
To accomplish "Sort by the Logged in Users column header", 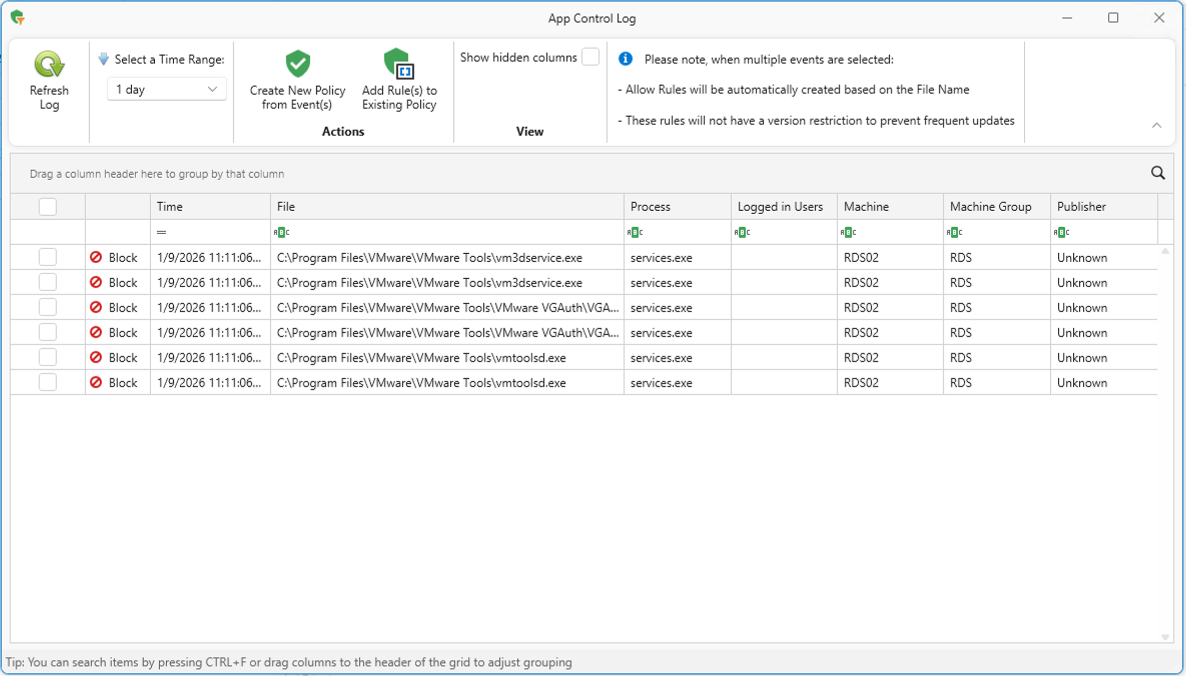I will pyautogui.click(x=780, y=207).
